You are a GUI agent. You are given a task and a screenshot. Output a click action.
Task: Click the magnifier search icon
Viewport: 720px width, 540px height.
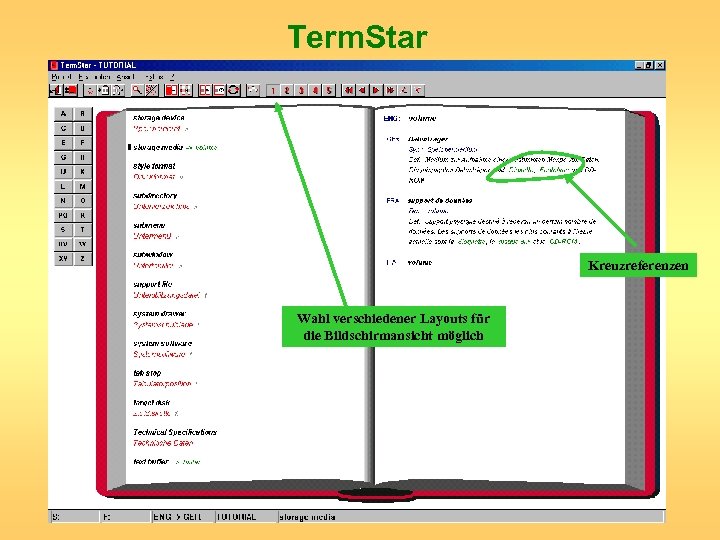(137, 90)
